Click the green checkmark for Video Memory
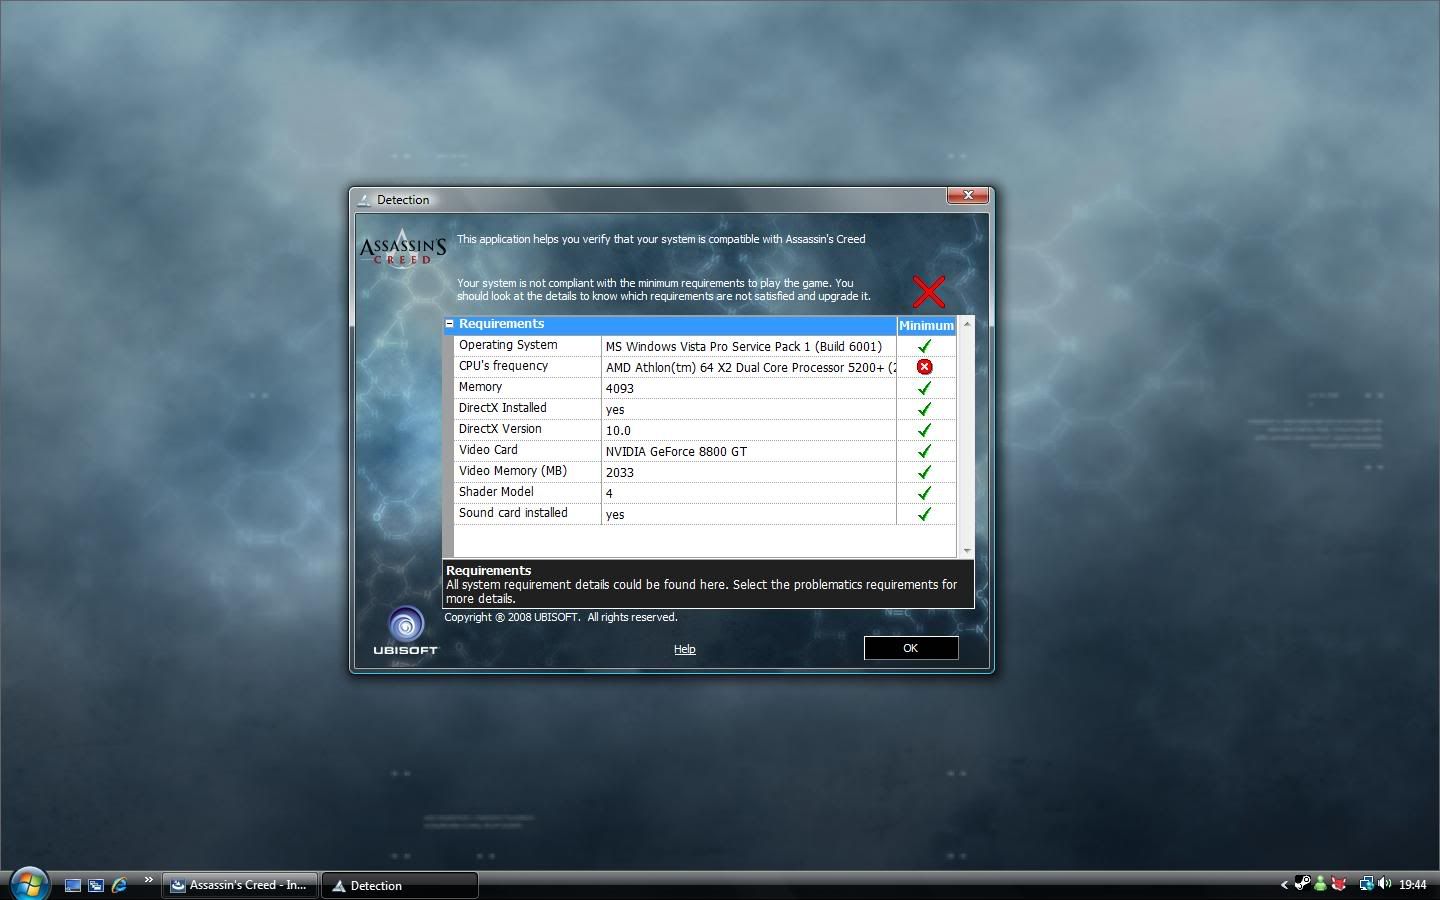The width and height of the screenshot is (1440, 900). click(924, 472)
